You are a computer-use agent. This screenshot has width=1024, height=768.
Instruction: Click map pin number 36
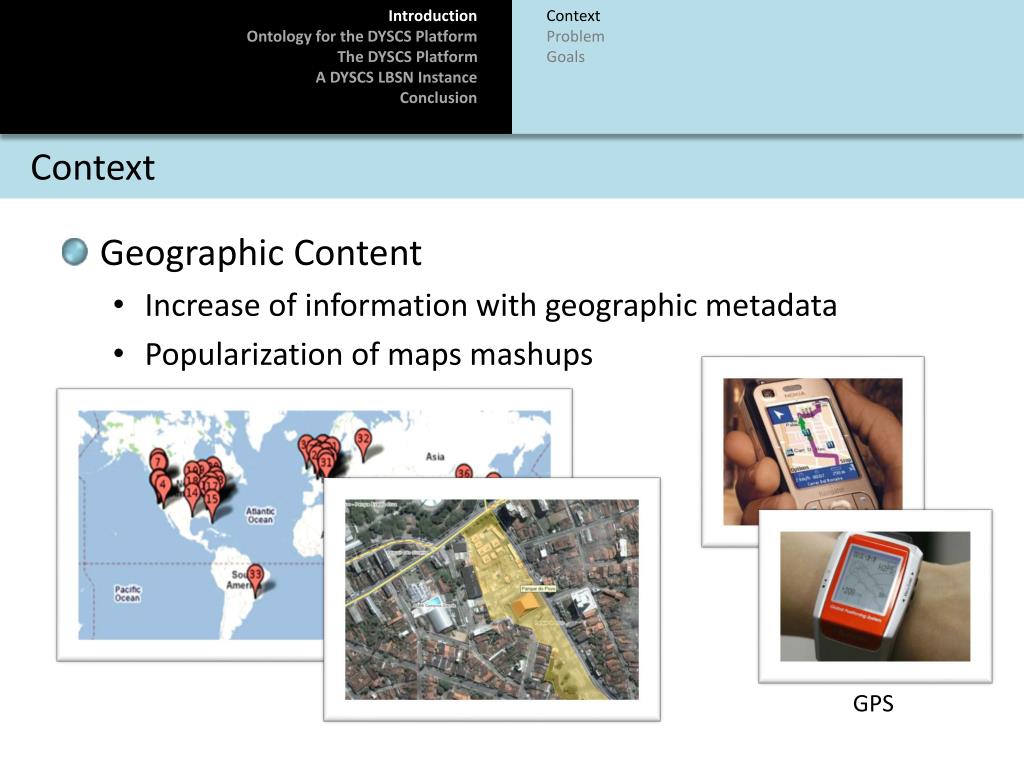(x=464, y=471)
